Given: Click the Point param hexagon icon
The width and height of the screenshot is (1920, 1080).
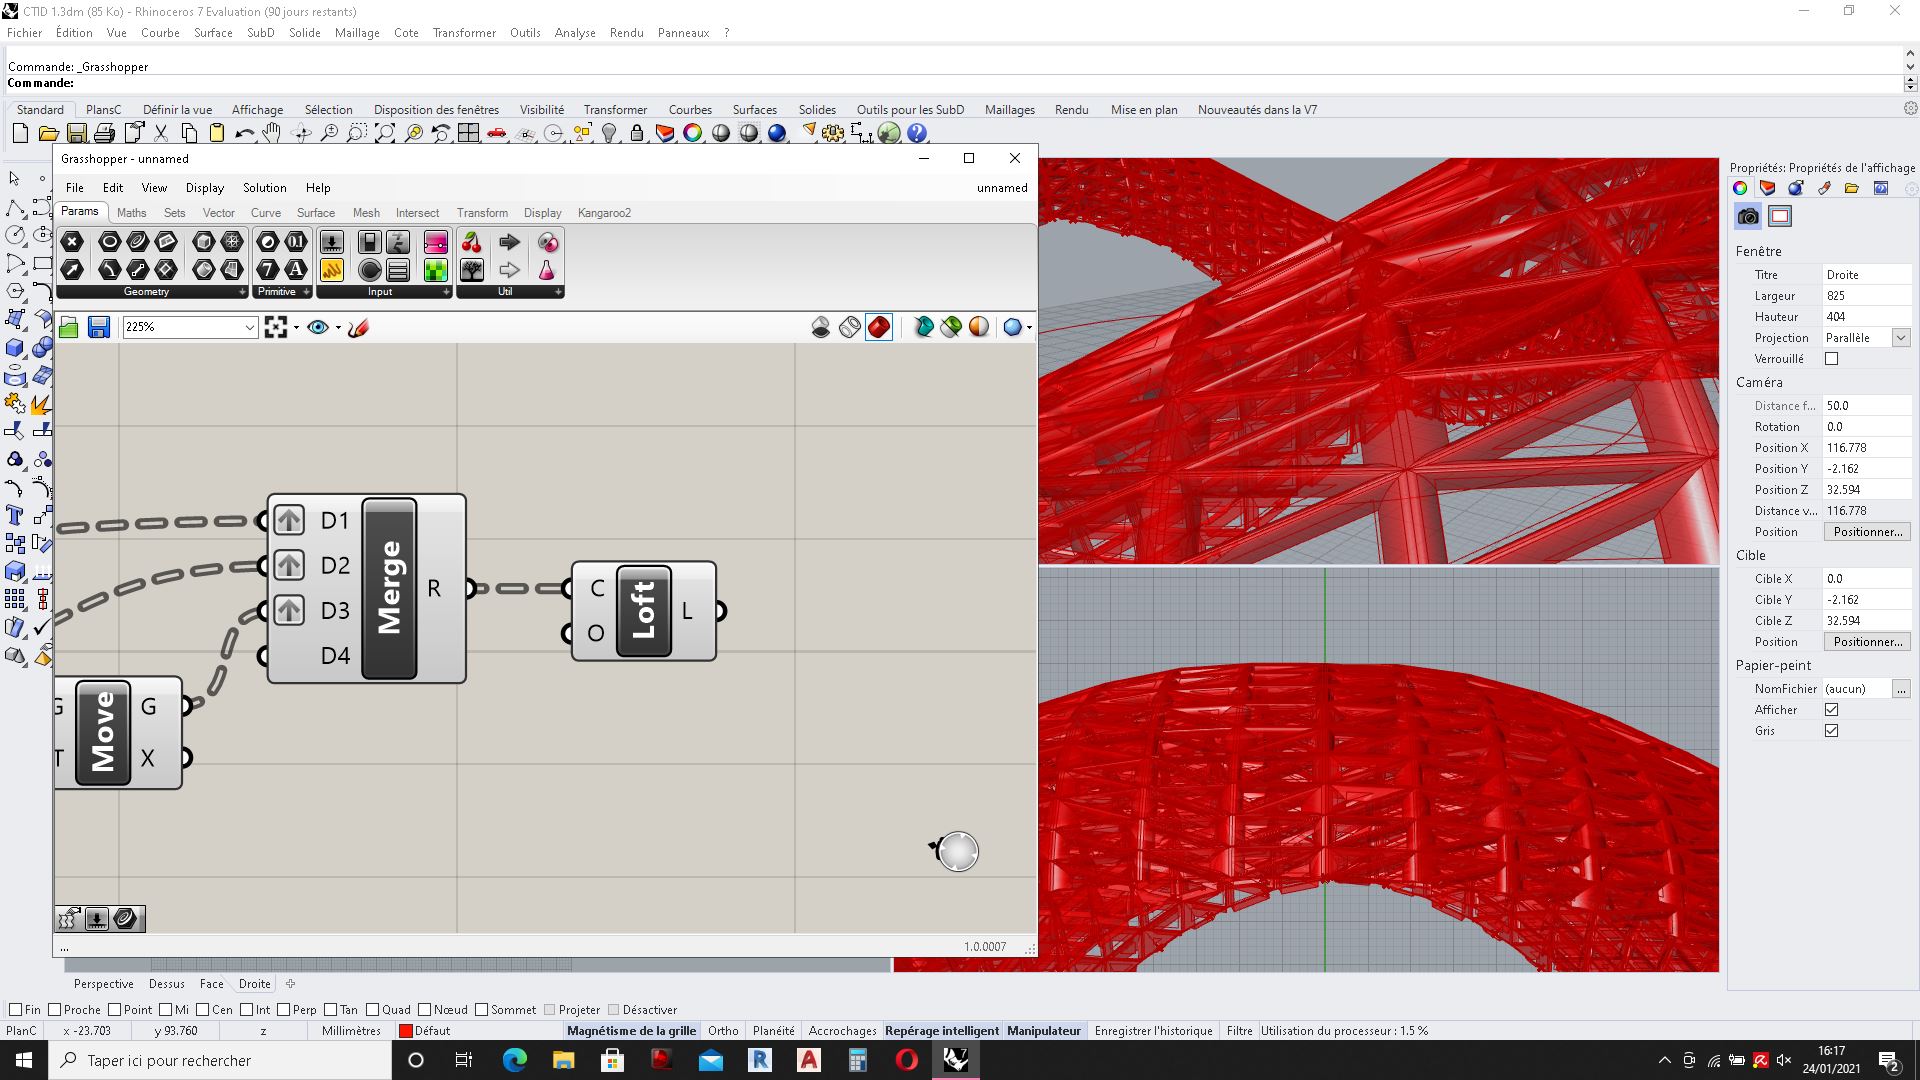Looking at the screenshot, I should [72, 242].
